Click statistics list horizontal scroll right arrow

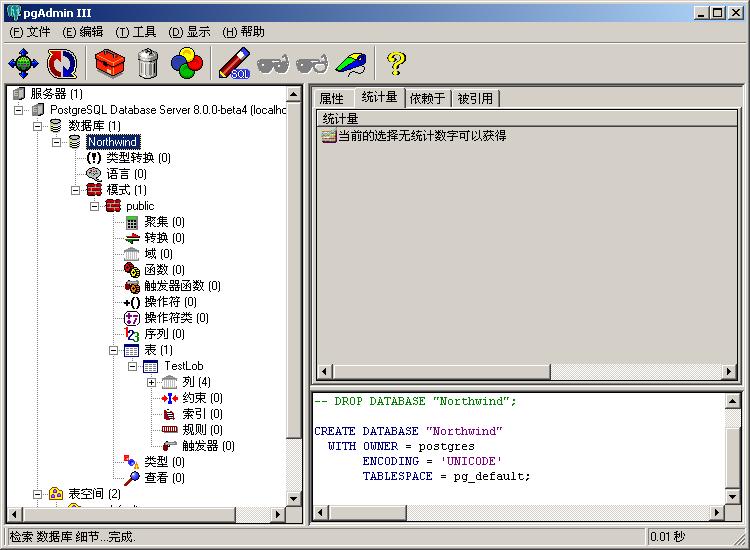728,372
